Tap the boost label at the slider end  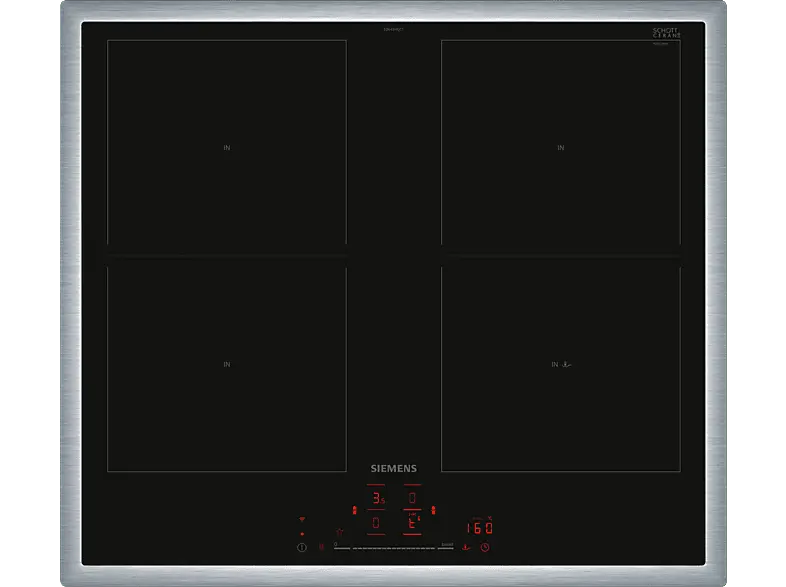tap(447, 543)
